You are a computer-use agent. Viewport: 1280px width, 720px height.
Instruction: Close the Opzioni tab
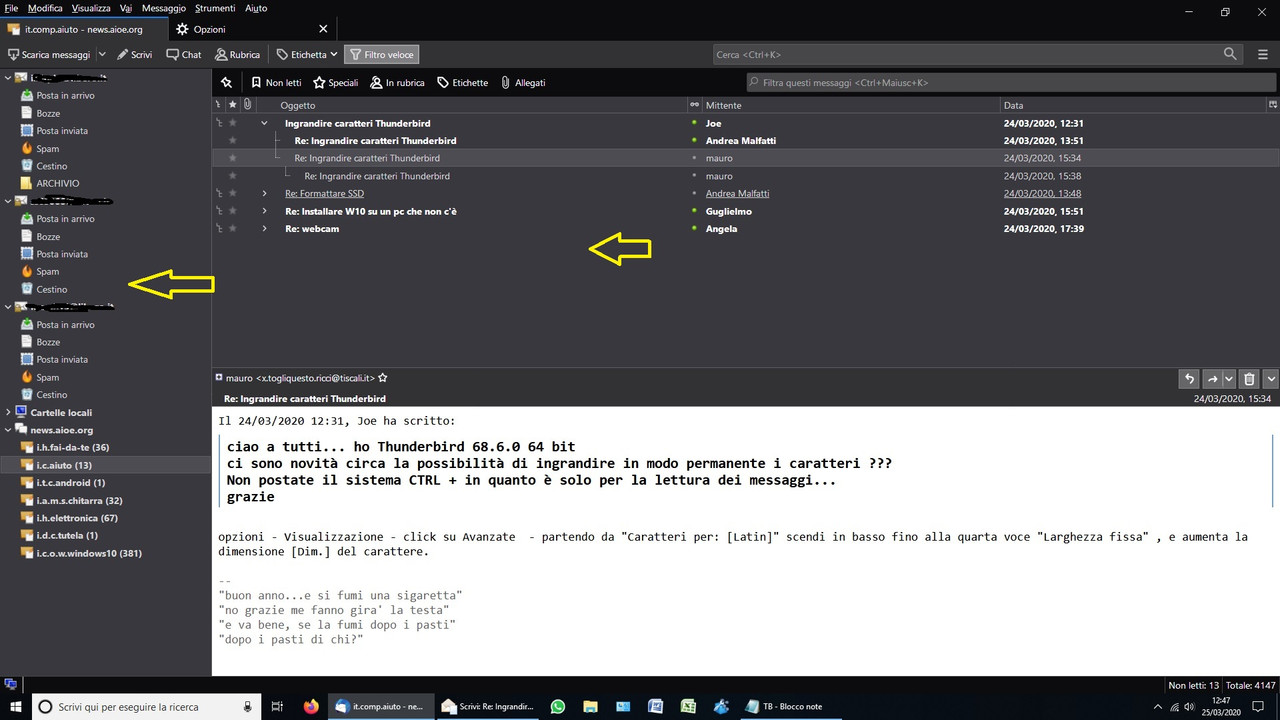coord(323,29)
